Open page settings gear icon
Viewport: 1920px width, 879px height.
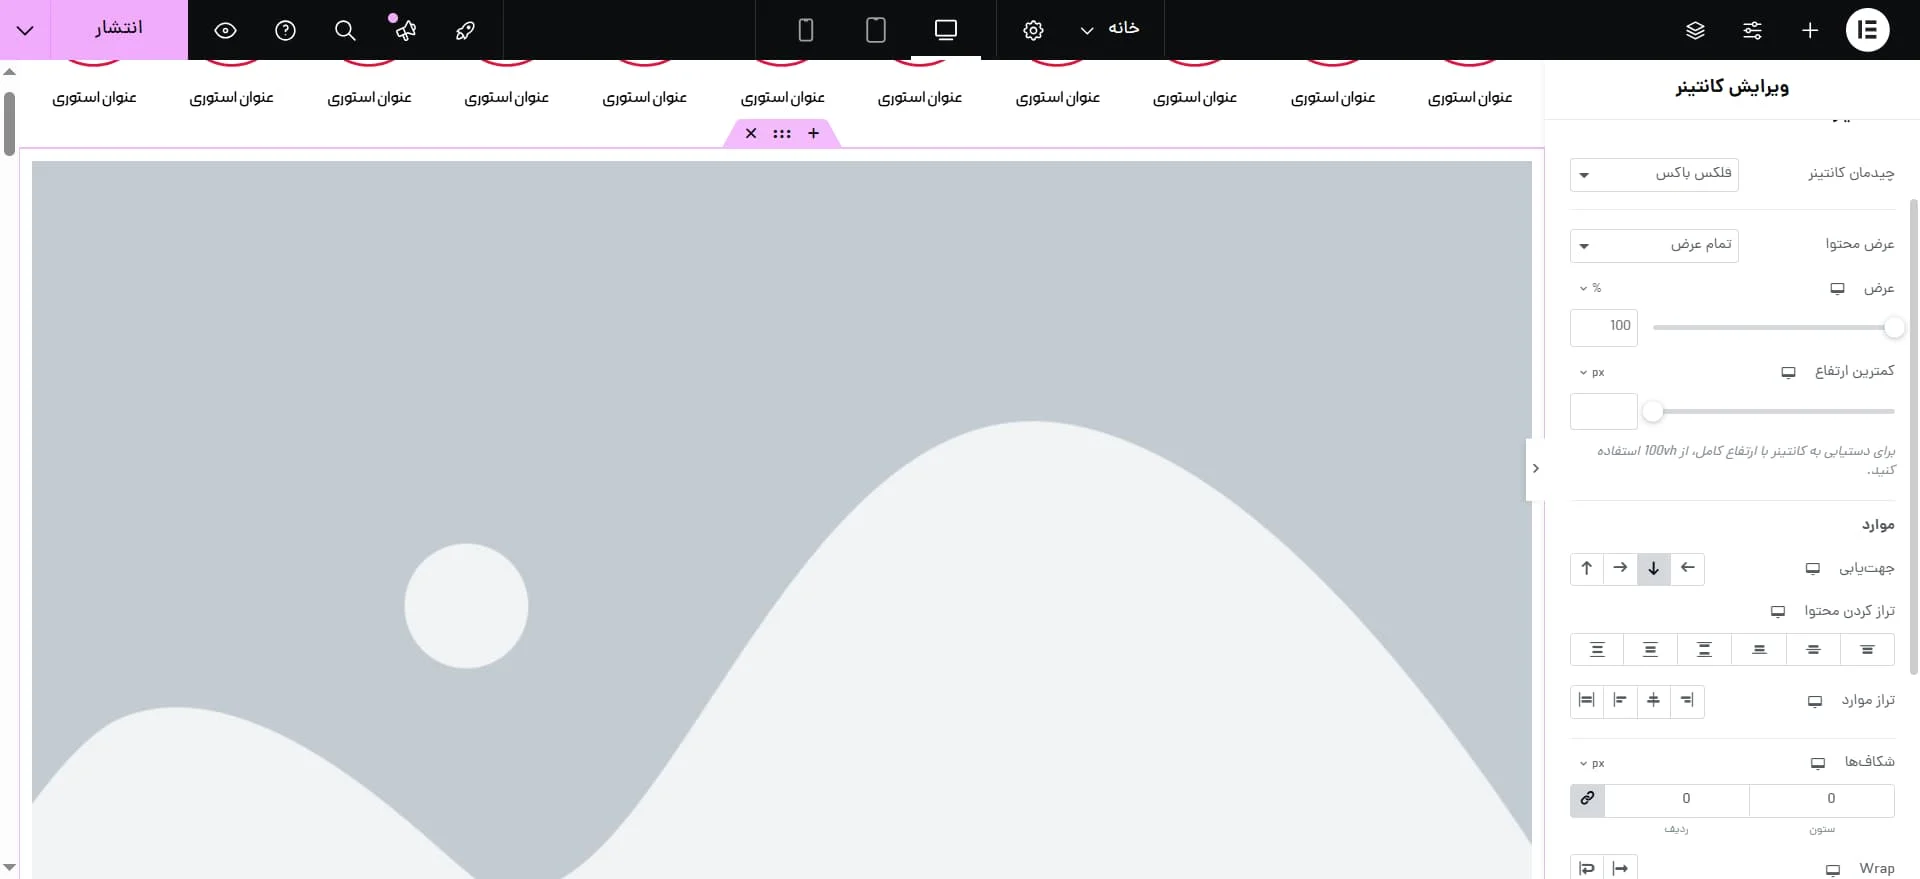(1033, 30)
